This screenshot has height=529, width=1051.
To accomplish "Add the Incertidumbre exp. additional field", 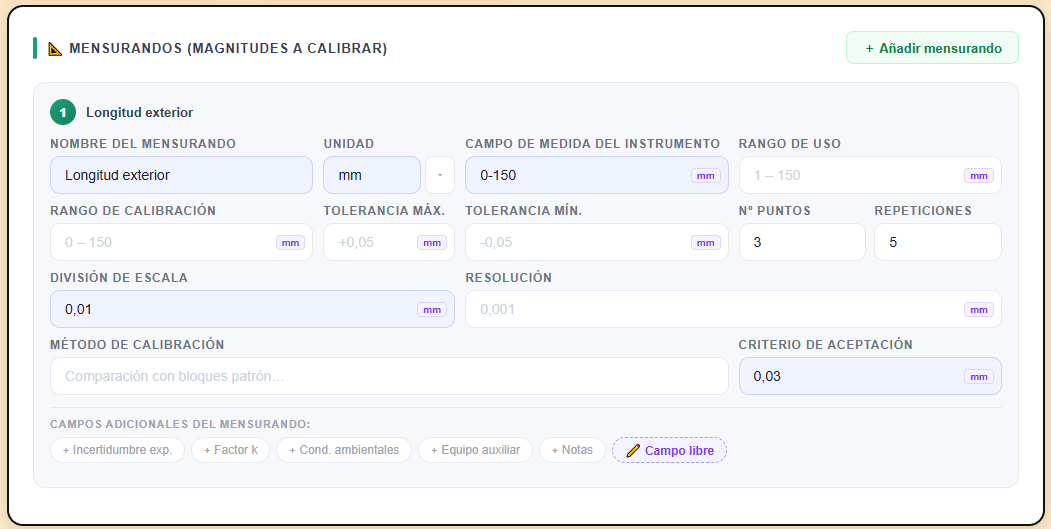I will coord(117,450).
